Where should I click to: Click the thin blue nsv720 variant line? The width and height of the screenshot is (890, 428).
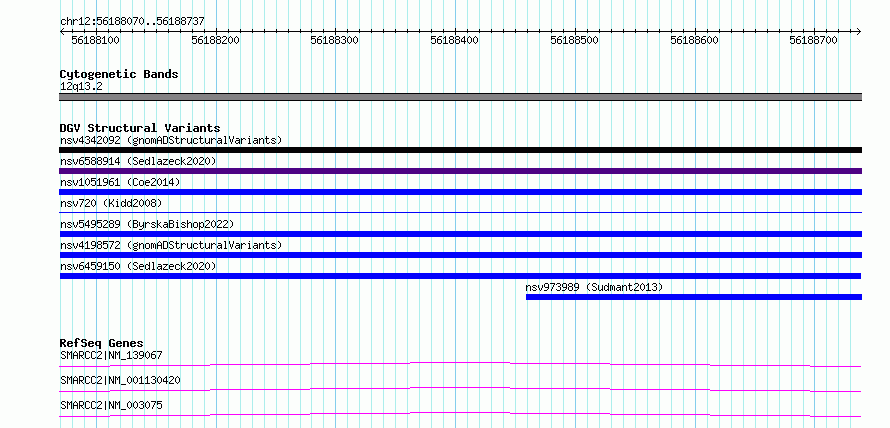click(460, 212)
